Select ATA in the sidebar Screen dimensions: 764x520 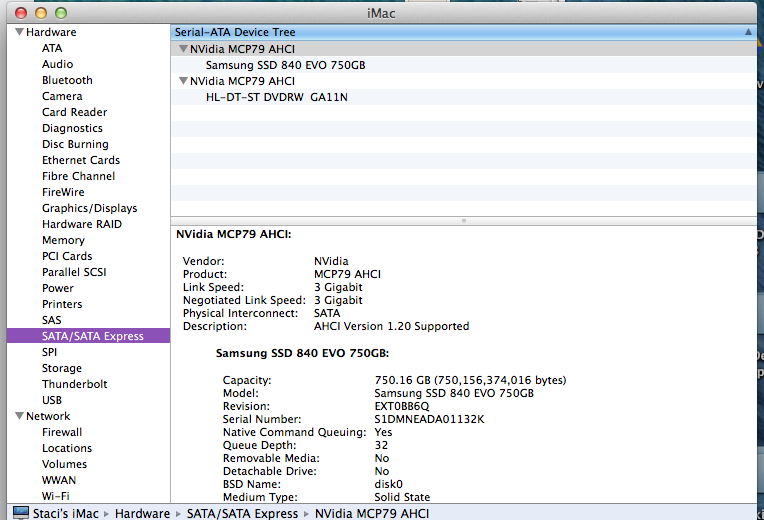pyautogui.click(x=52, y=48)
